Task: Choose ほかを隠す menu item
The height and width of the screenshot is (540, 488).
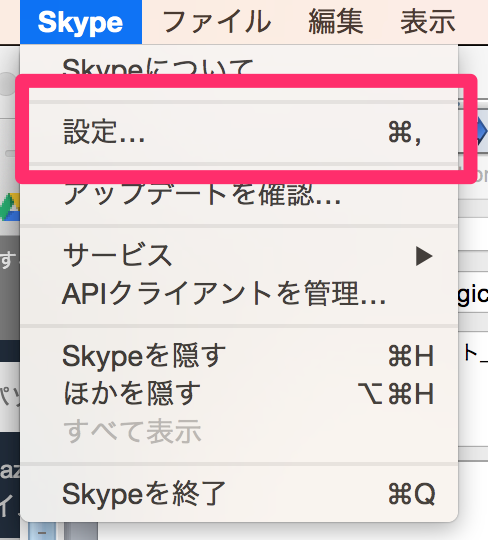Action: [x=239, y=394]
